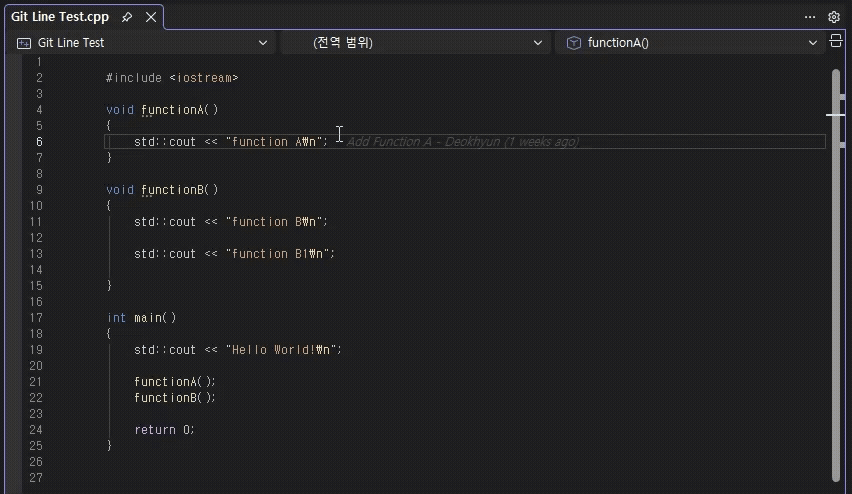Click line number 17 in the gutter
The height and width of the screenshot is (494, 852).
pos(36,318)
